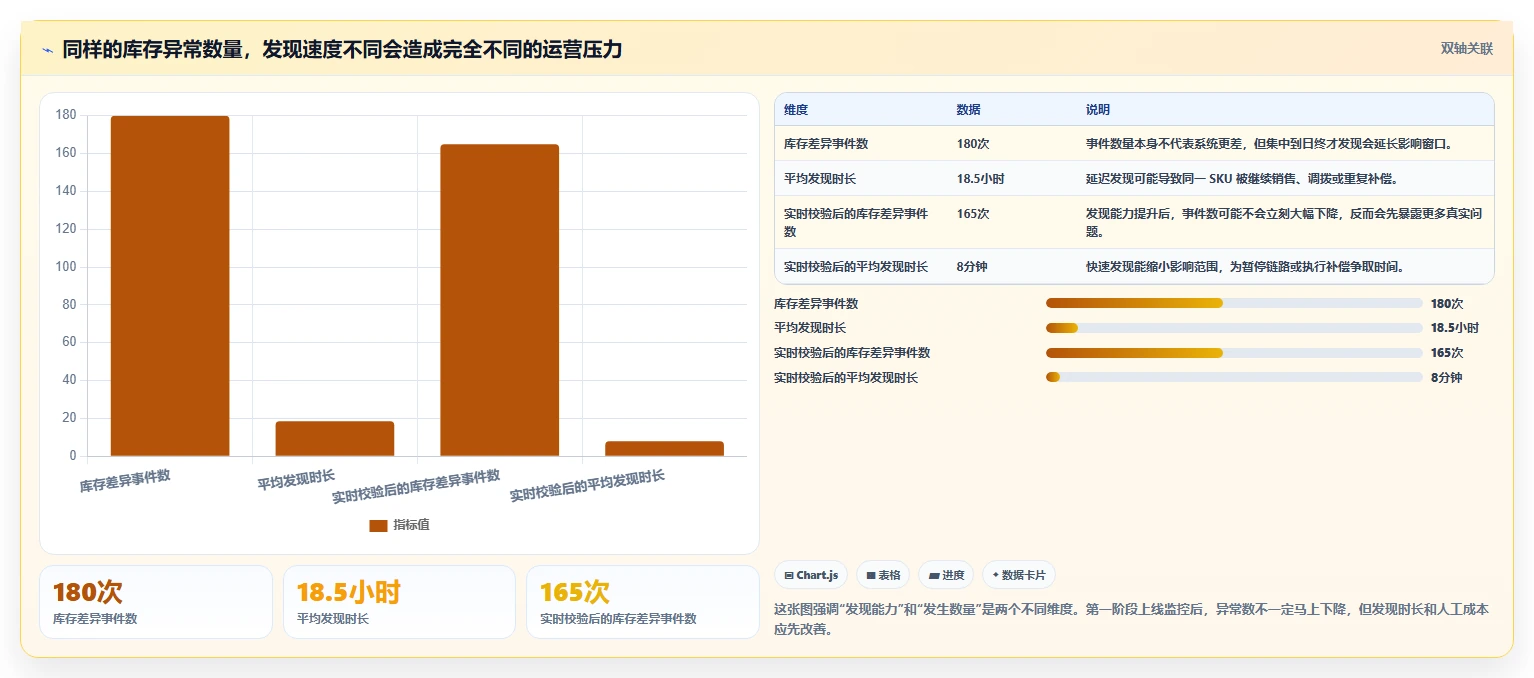
Task: Select the 进度 tag chip
Action: (946, 575)
